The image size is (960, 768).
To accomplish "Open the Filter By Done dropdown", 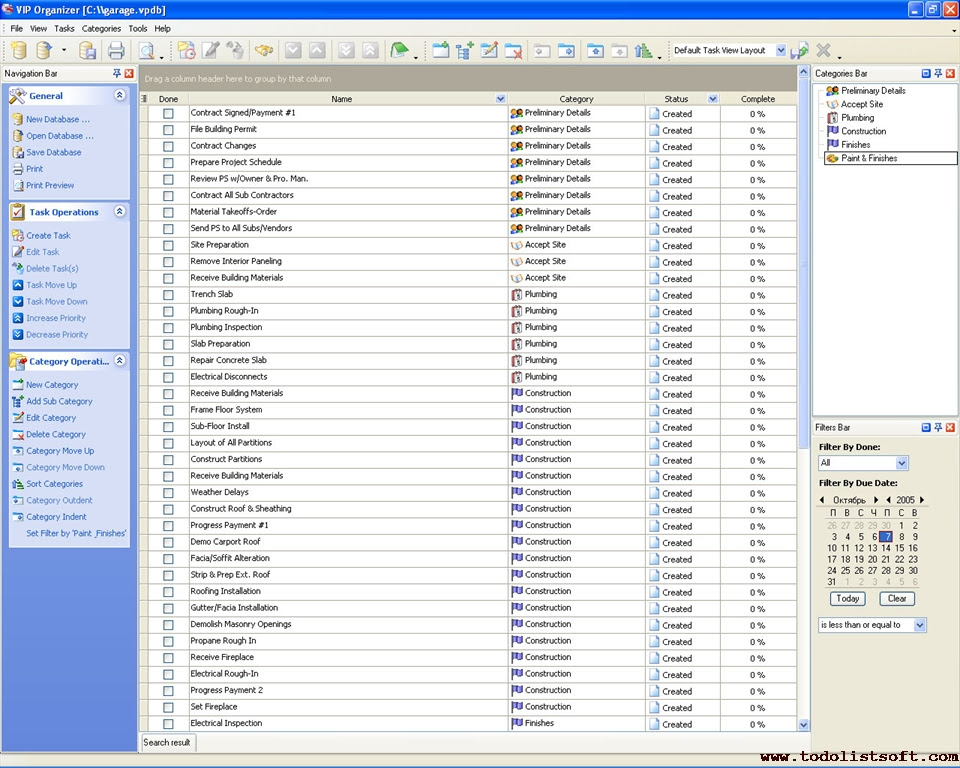I will (x=902, y=463).
